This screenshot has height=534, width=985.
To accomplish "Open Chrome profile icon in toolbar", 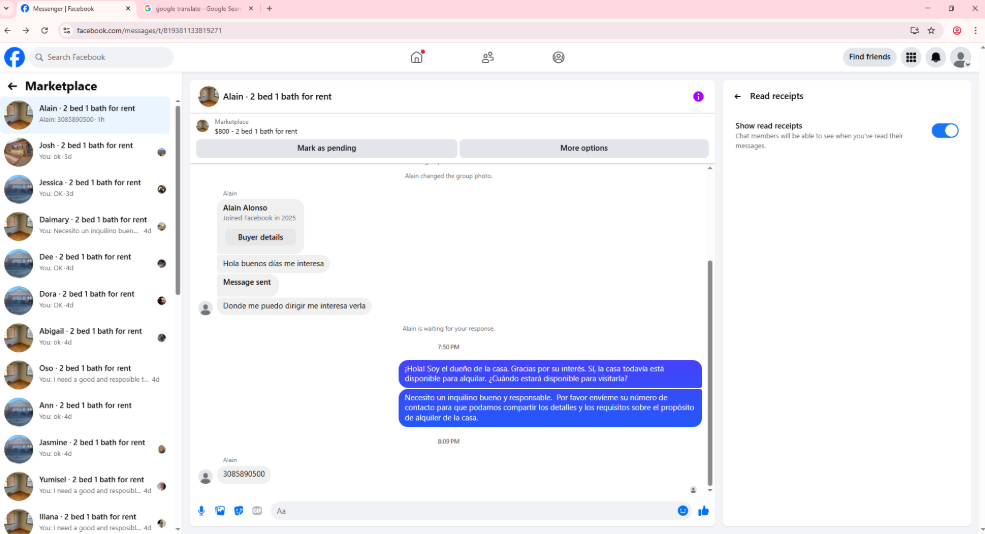I will [957, 30].
